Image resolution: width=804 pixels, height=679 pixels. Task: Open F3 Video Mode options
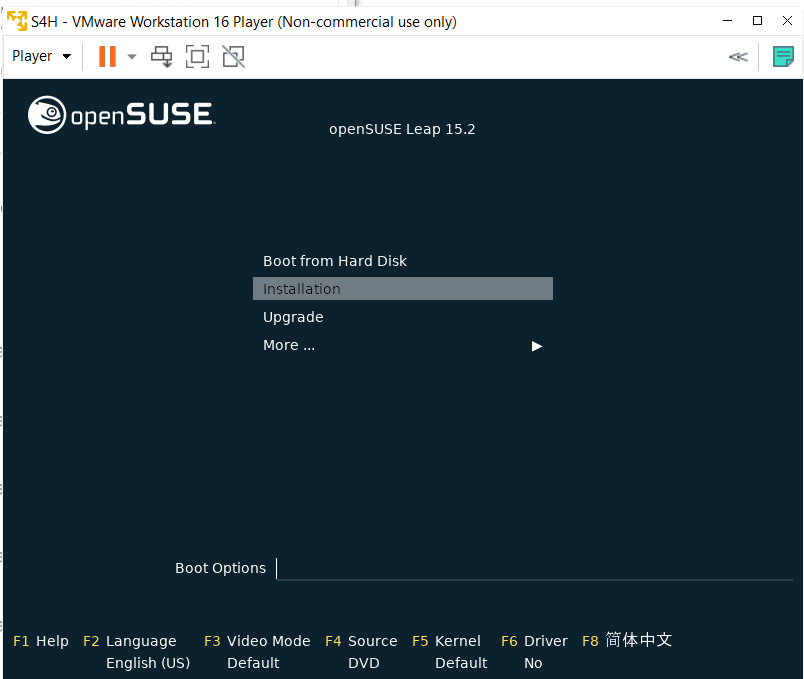click(257, 641)
